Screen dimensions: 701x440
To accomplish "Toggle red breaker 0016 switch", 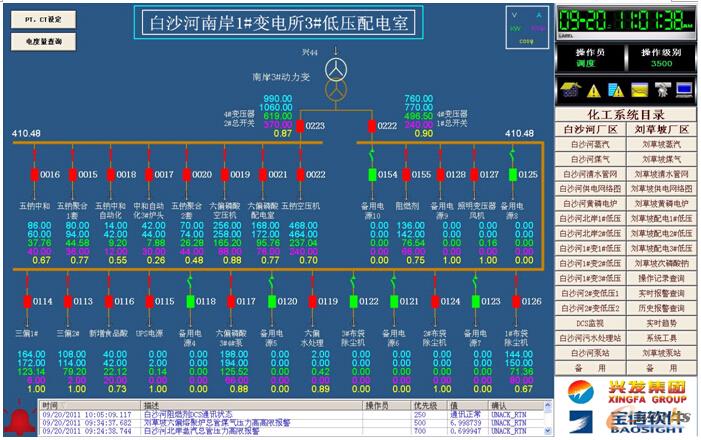I will (x=33, y=174).
